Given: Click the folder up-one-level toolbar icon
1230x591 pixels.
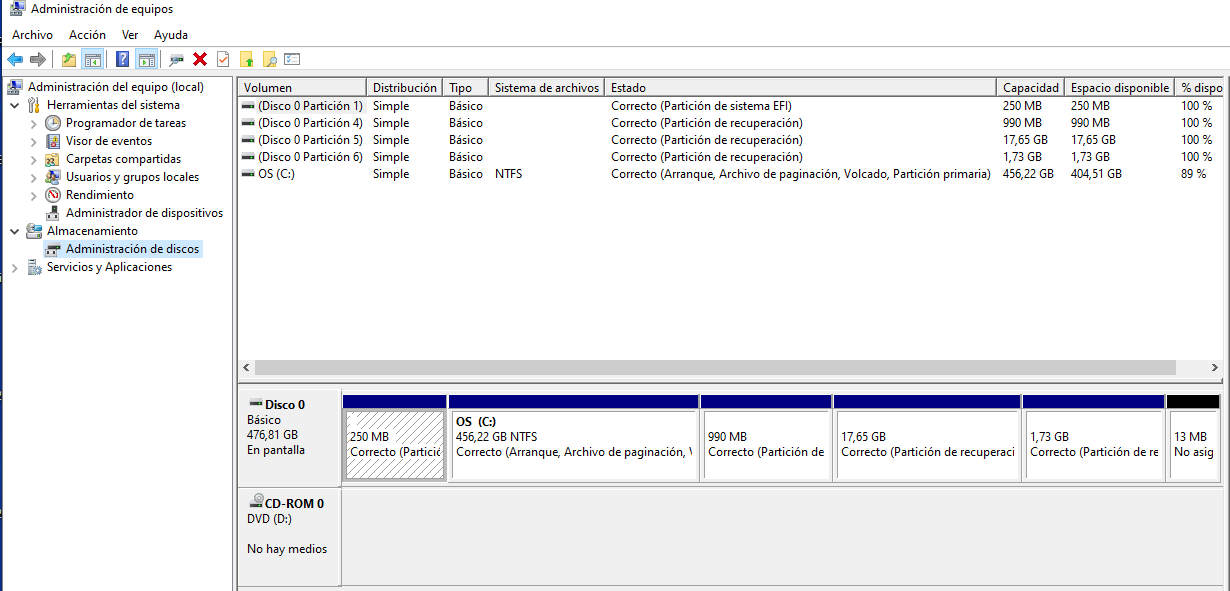Looking at the screenshot, I should (x=69, y=59).
